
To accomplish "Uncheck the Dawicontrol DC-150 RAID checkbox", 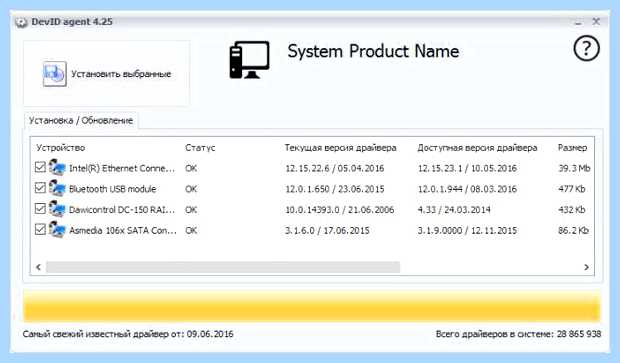I will tap(40, 208).
